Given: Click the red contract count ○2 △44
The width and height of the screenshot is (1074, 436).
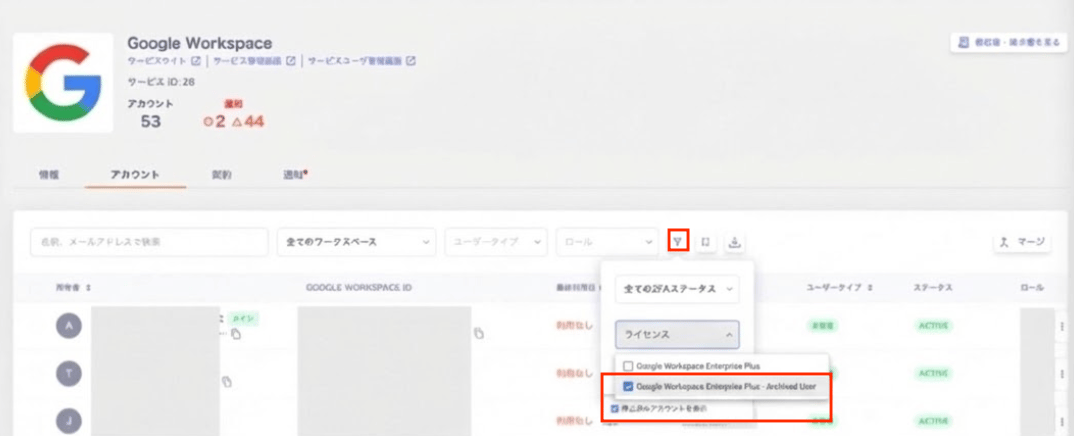Looking at the screenshot, I should [234, 122].
